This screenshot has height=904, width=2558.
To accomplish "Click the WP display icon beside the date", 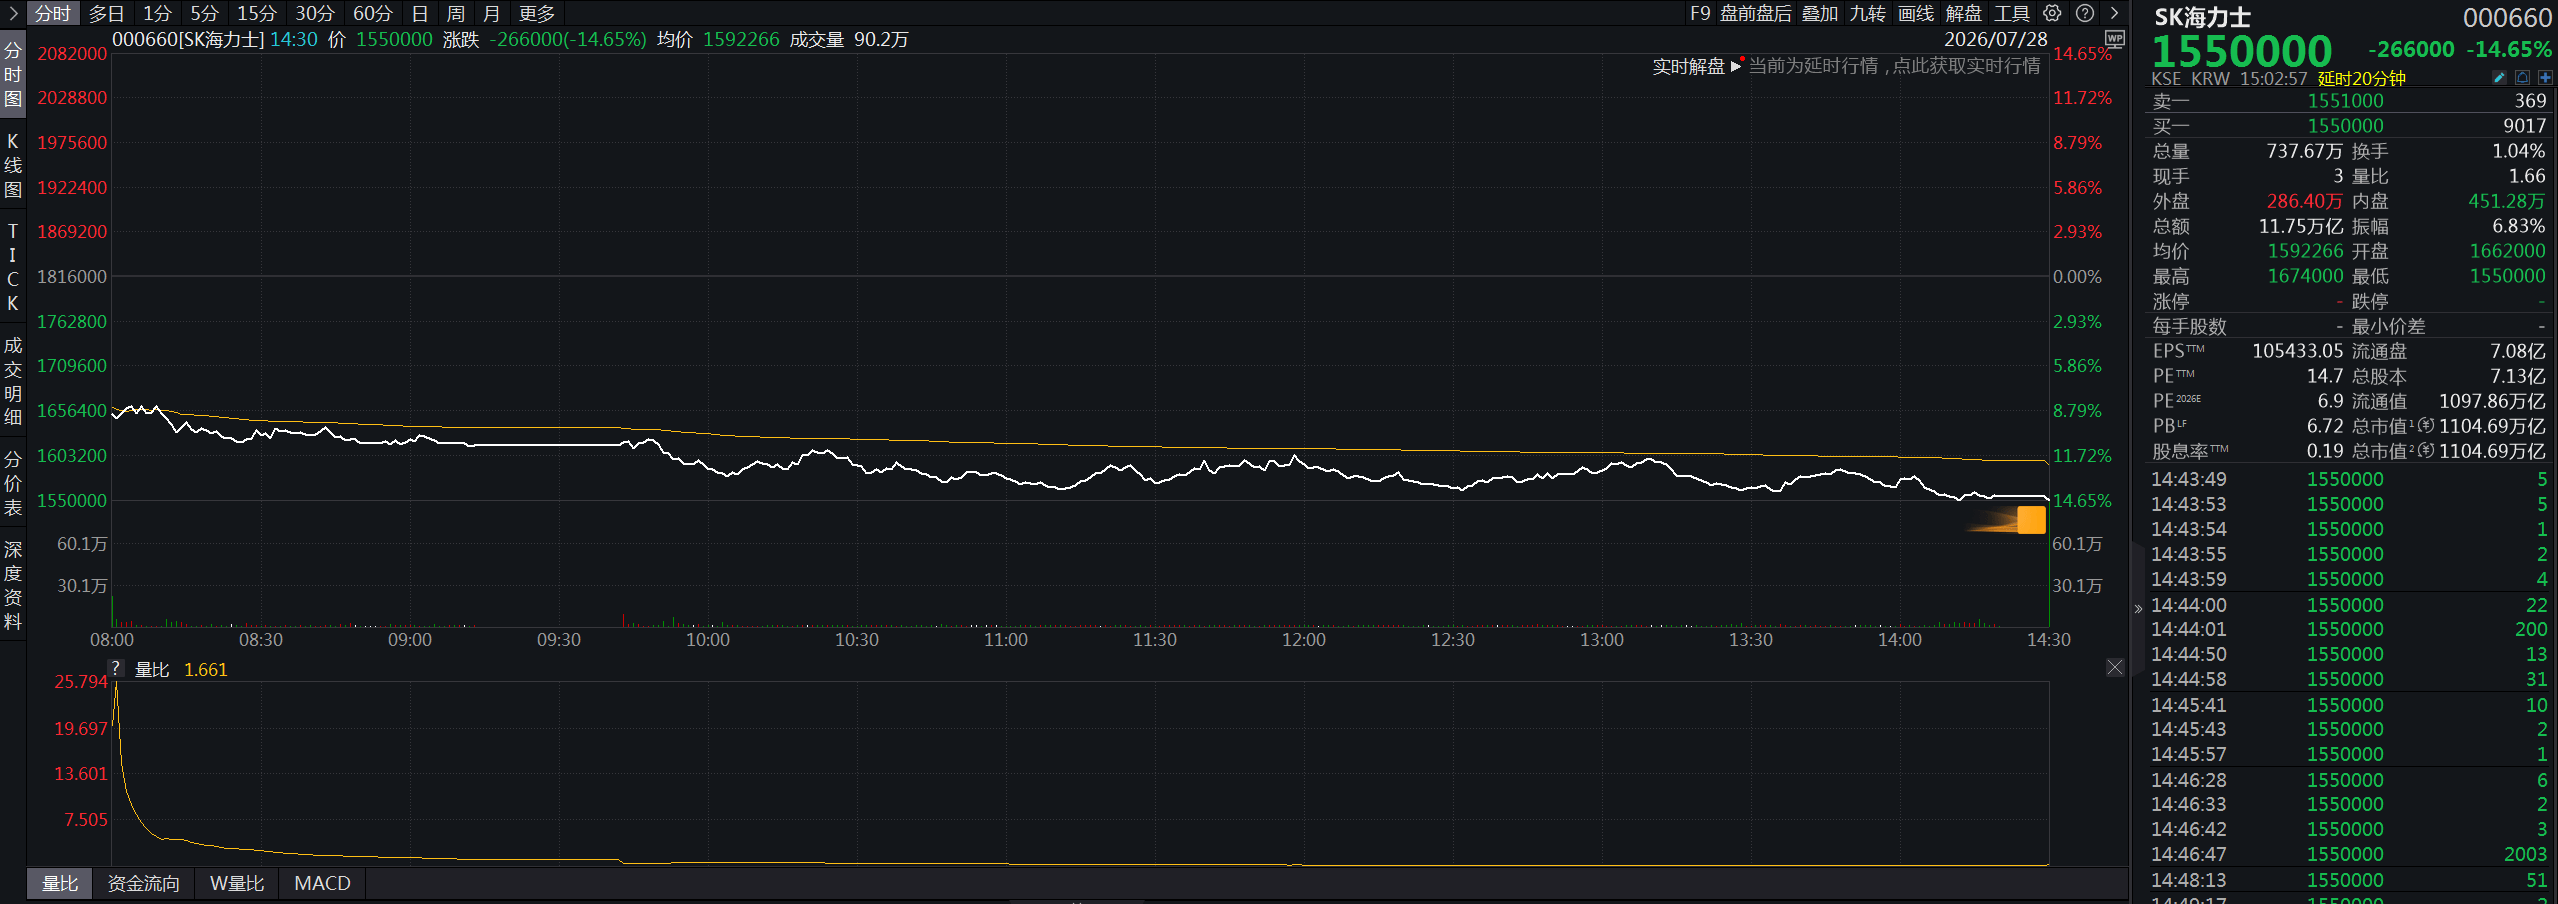I will click(2114, 39).
